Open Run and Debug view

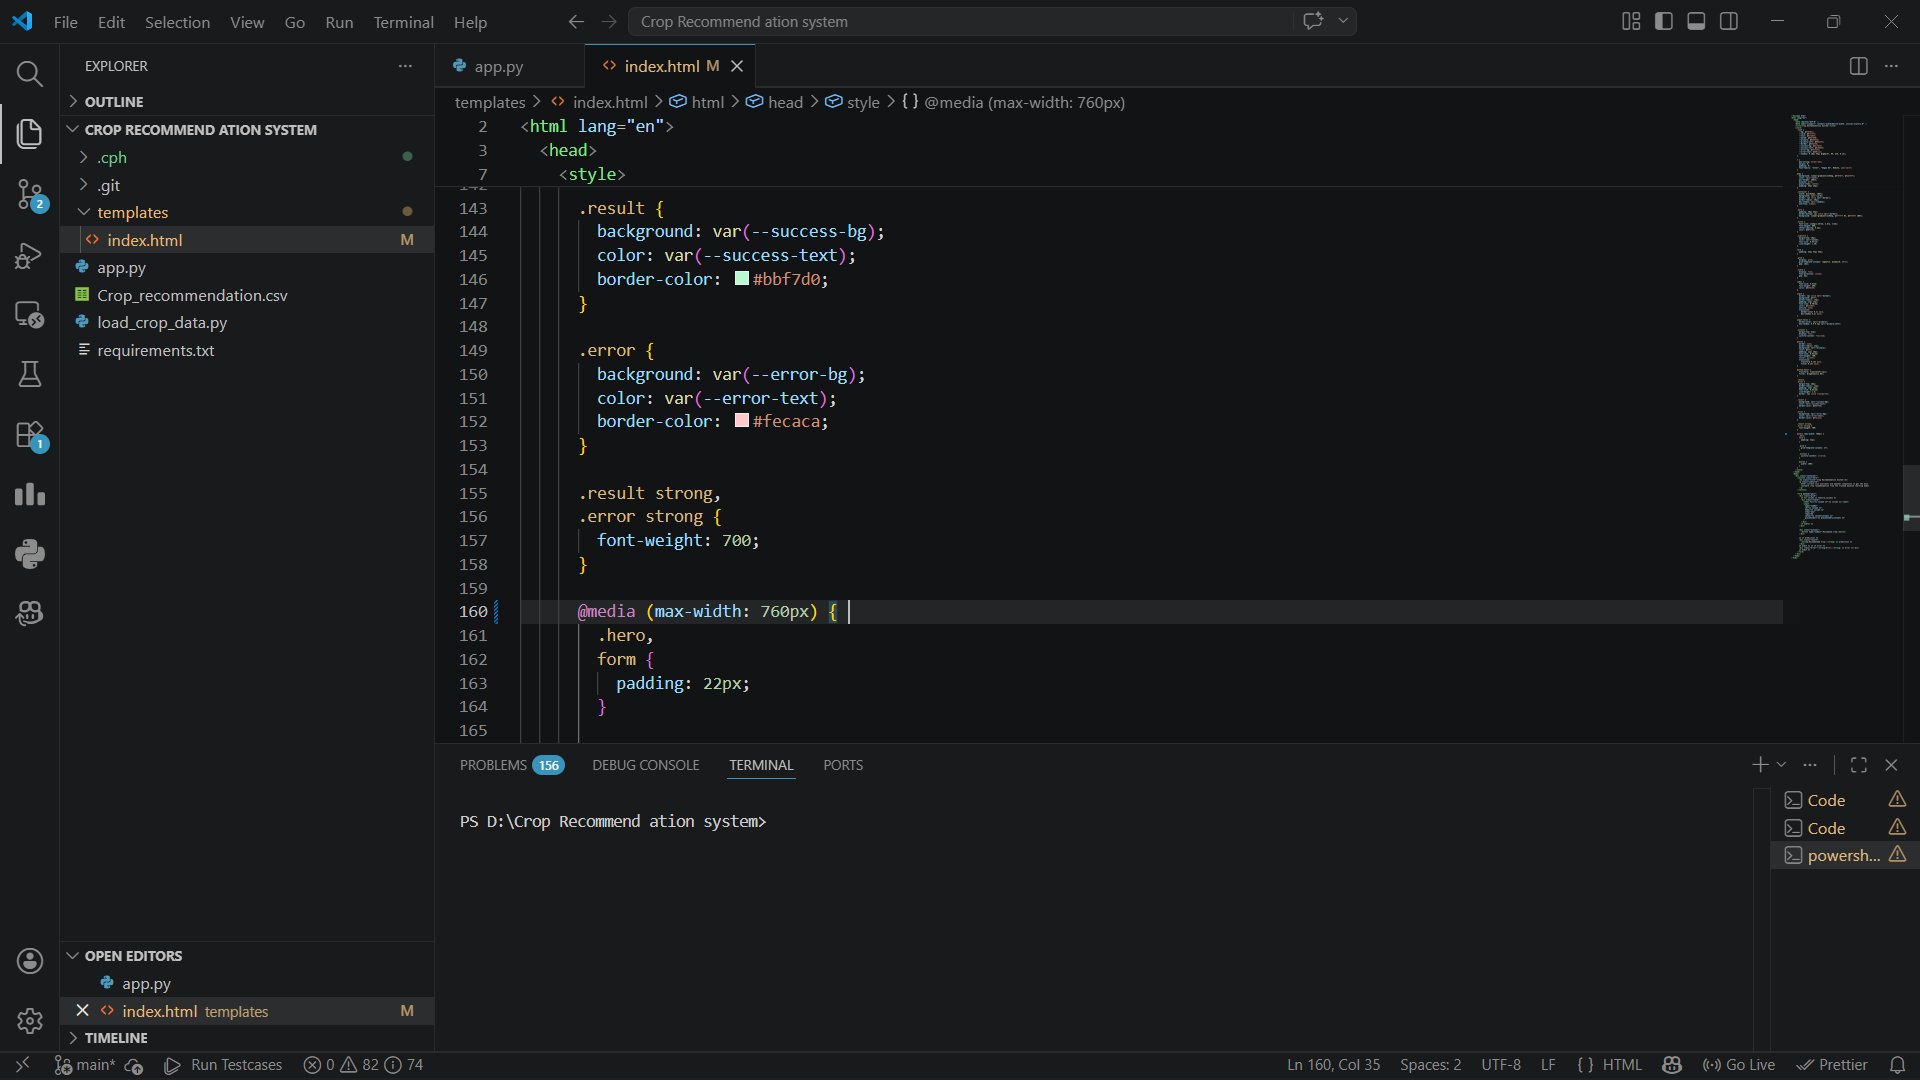click(29, 255)
